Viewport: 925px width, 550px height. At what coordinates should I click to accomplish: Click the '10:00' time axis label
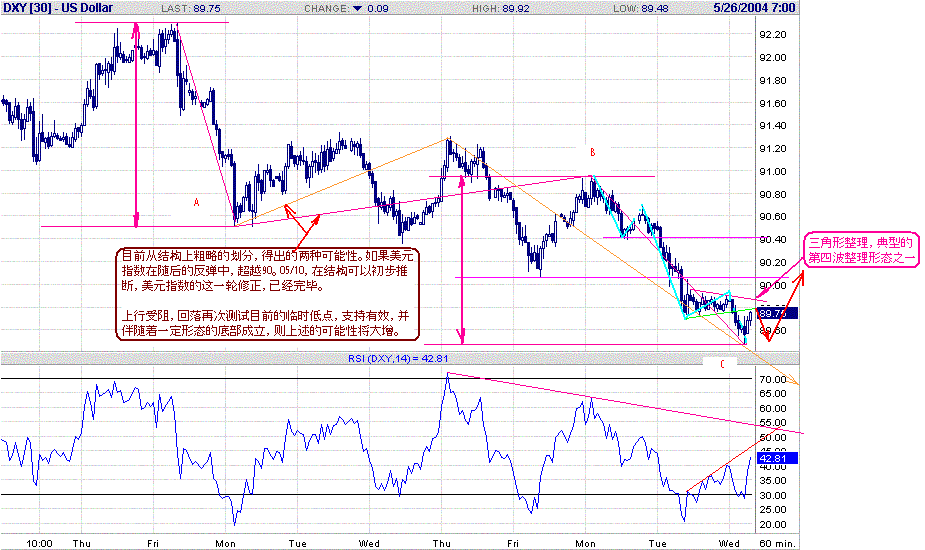coord(40,544)
